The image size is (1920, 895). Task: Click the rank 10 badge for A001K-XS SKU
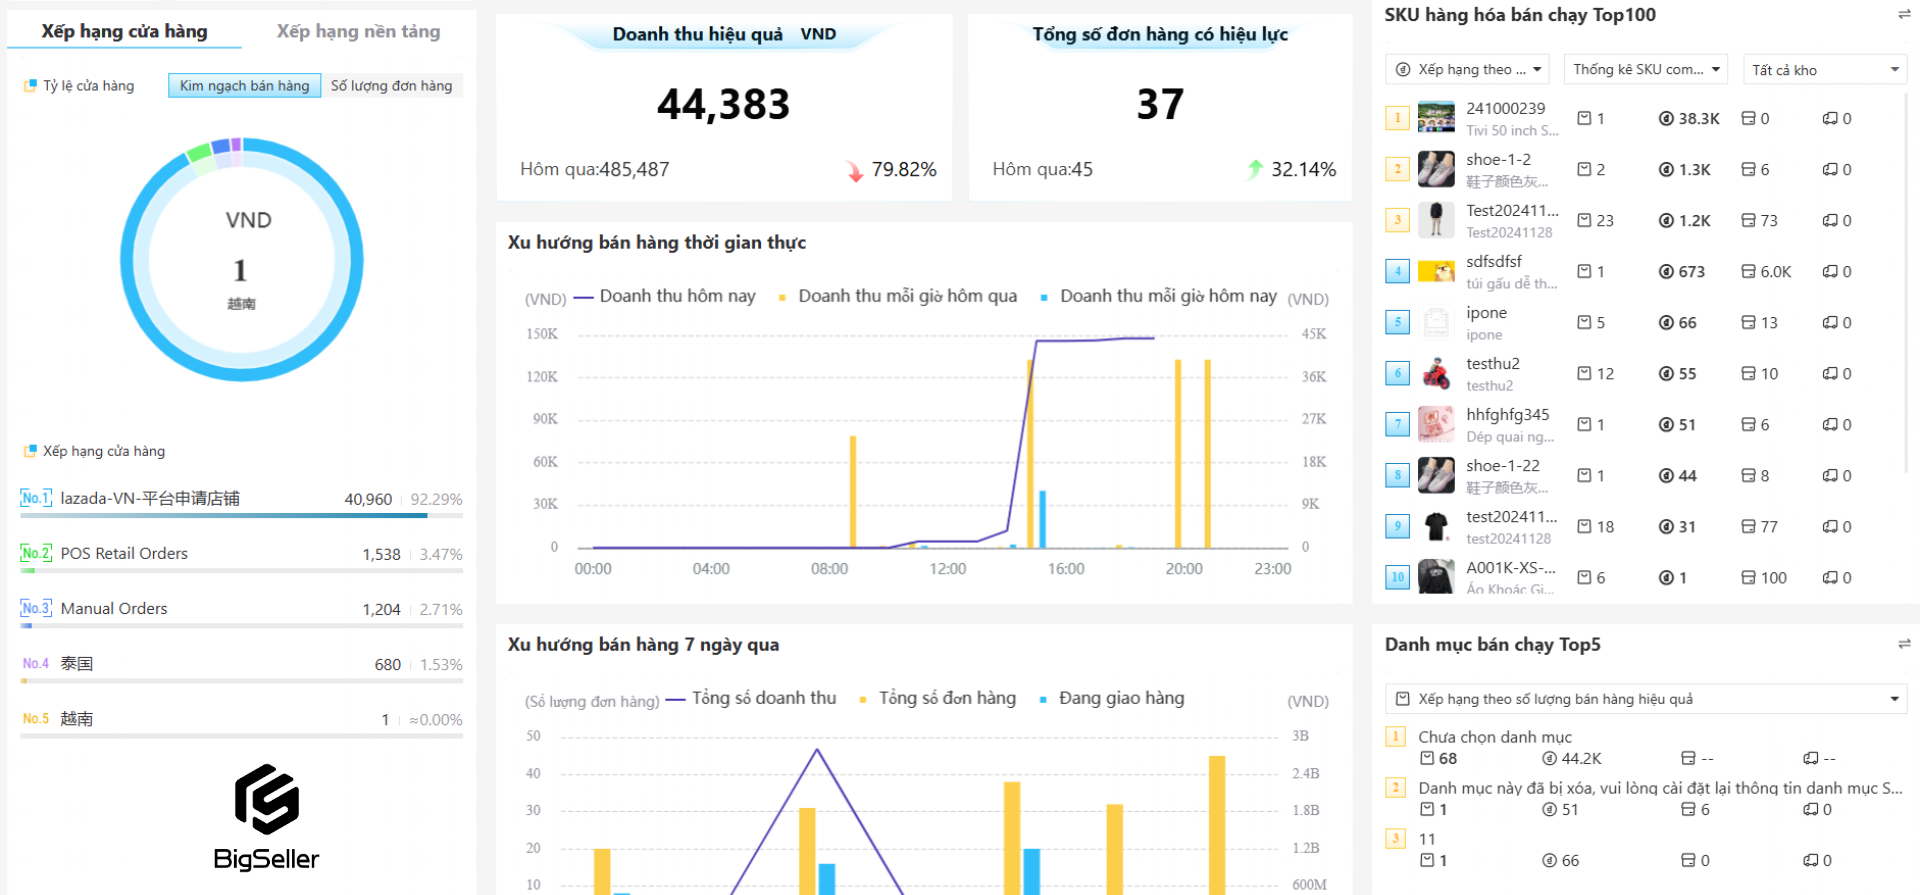(1397, 577)
